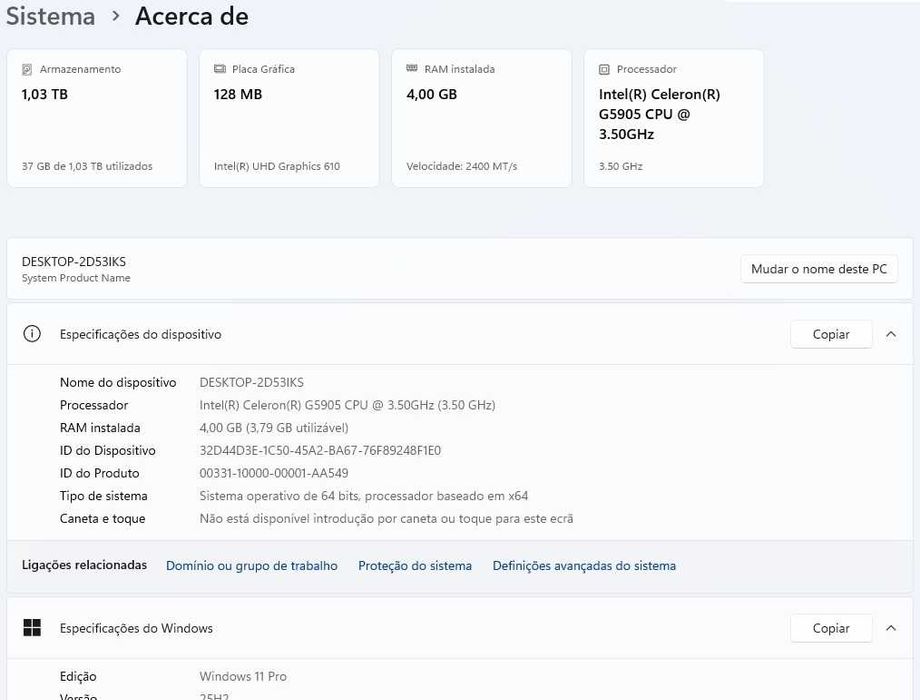
Task: Open Domínio ou grupo de trabalho
Action: pyautogui.click(x=252, y=566)
